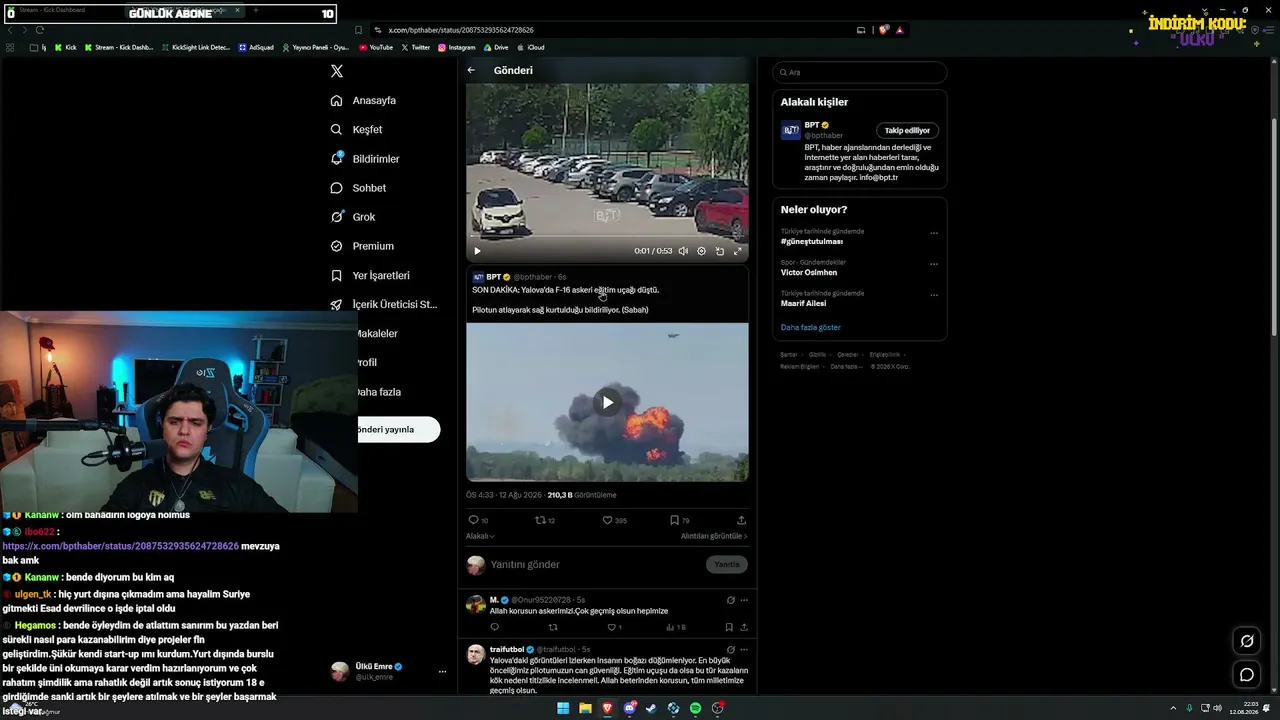1280x720 pixels.
Task: Go to Anasayfa in the sidebar
Action: [363, 101]
